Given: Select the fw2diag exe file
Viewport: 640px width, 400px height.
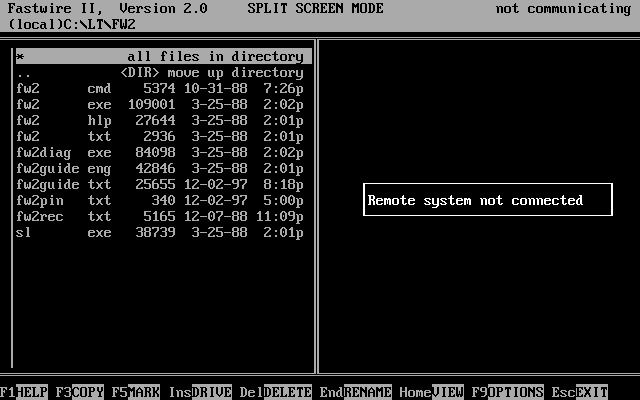Looking at the screenshot, I should click(160, 153).
